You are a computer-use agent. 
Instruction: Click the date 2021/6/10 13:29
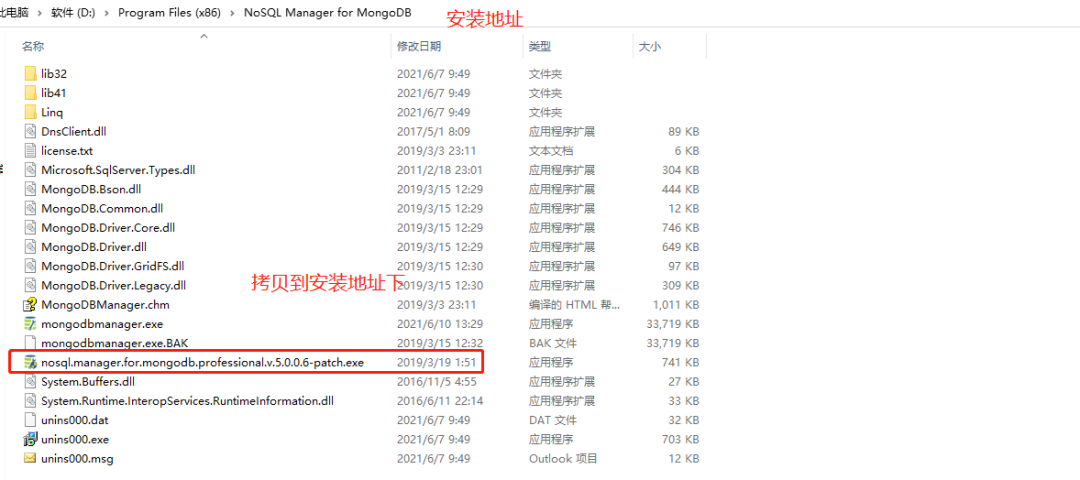coord(437,324)
